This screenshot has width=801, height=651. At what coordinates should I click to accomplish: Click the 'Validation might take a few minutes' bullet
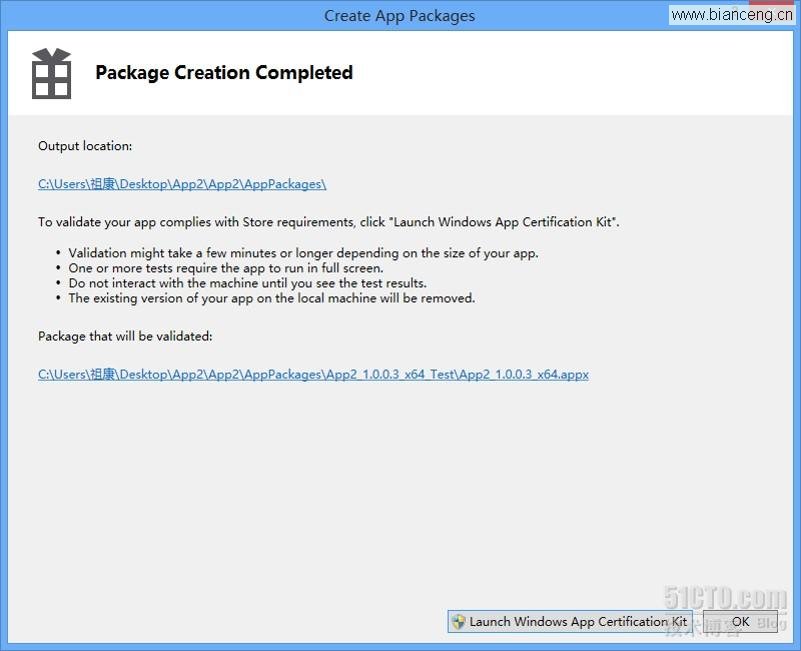(303, 253)
